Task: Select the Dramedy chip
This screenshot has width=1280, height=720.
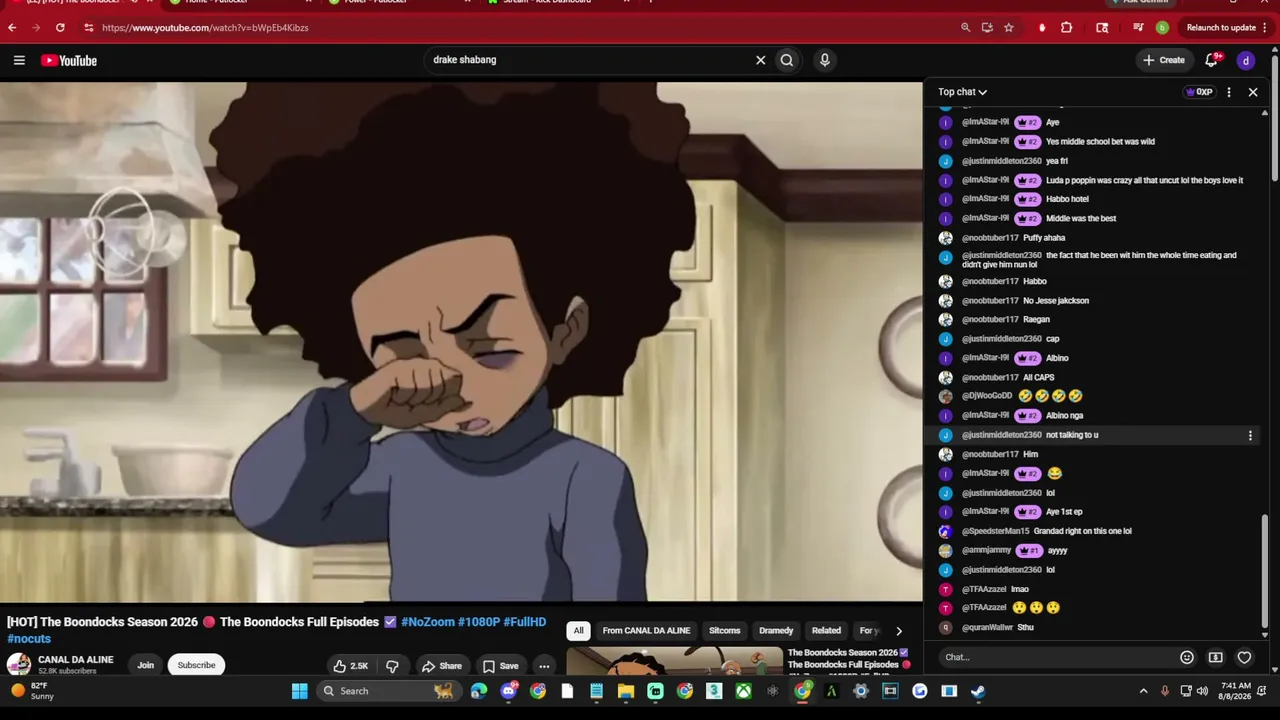Action: 776,631
